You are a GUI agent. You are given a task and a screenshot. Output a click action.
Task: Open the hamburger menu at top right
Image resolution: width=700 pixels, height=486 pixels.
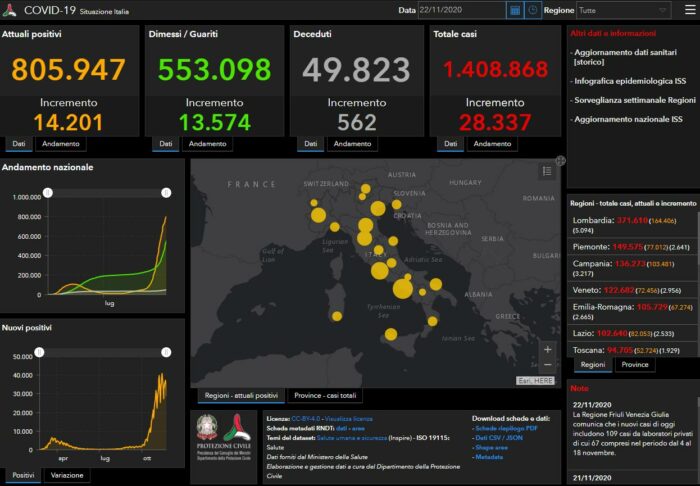[688, 10]
